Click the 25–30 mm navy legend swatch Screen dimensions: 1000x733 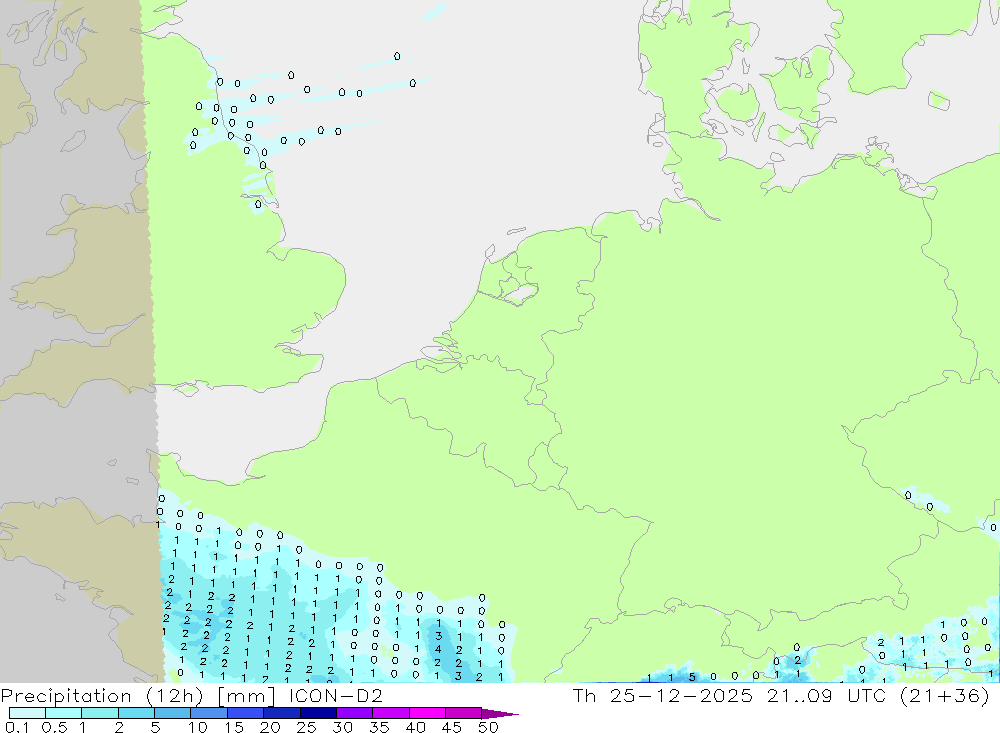[x=318, y=713]
